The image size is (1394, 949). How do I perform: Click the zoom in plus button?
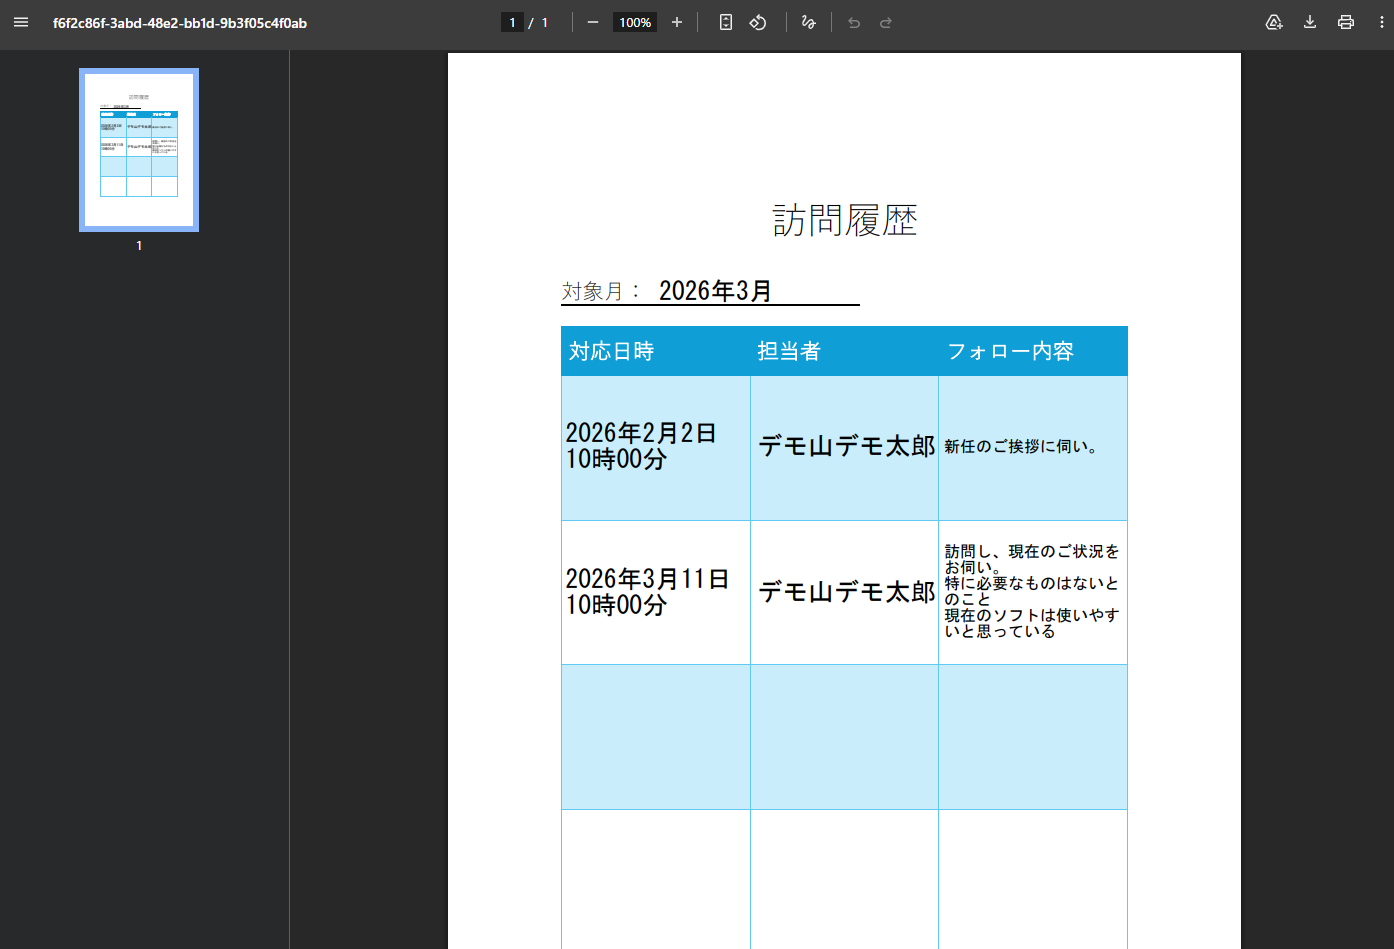(x=677, y=22)
